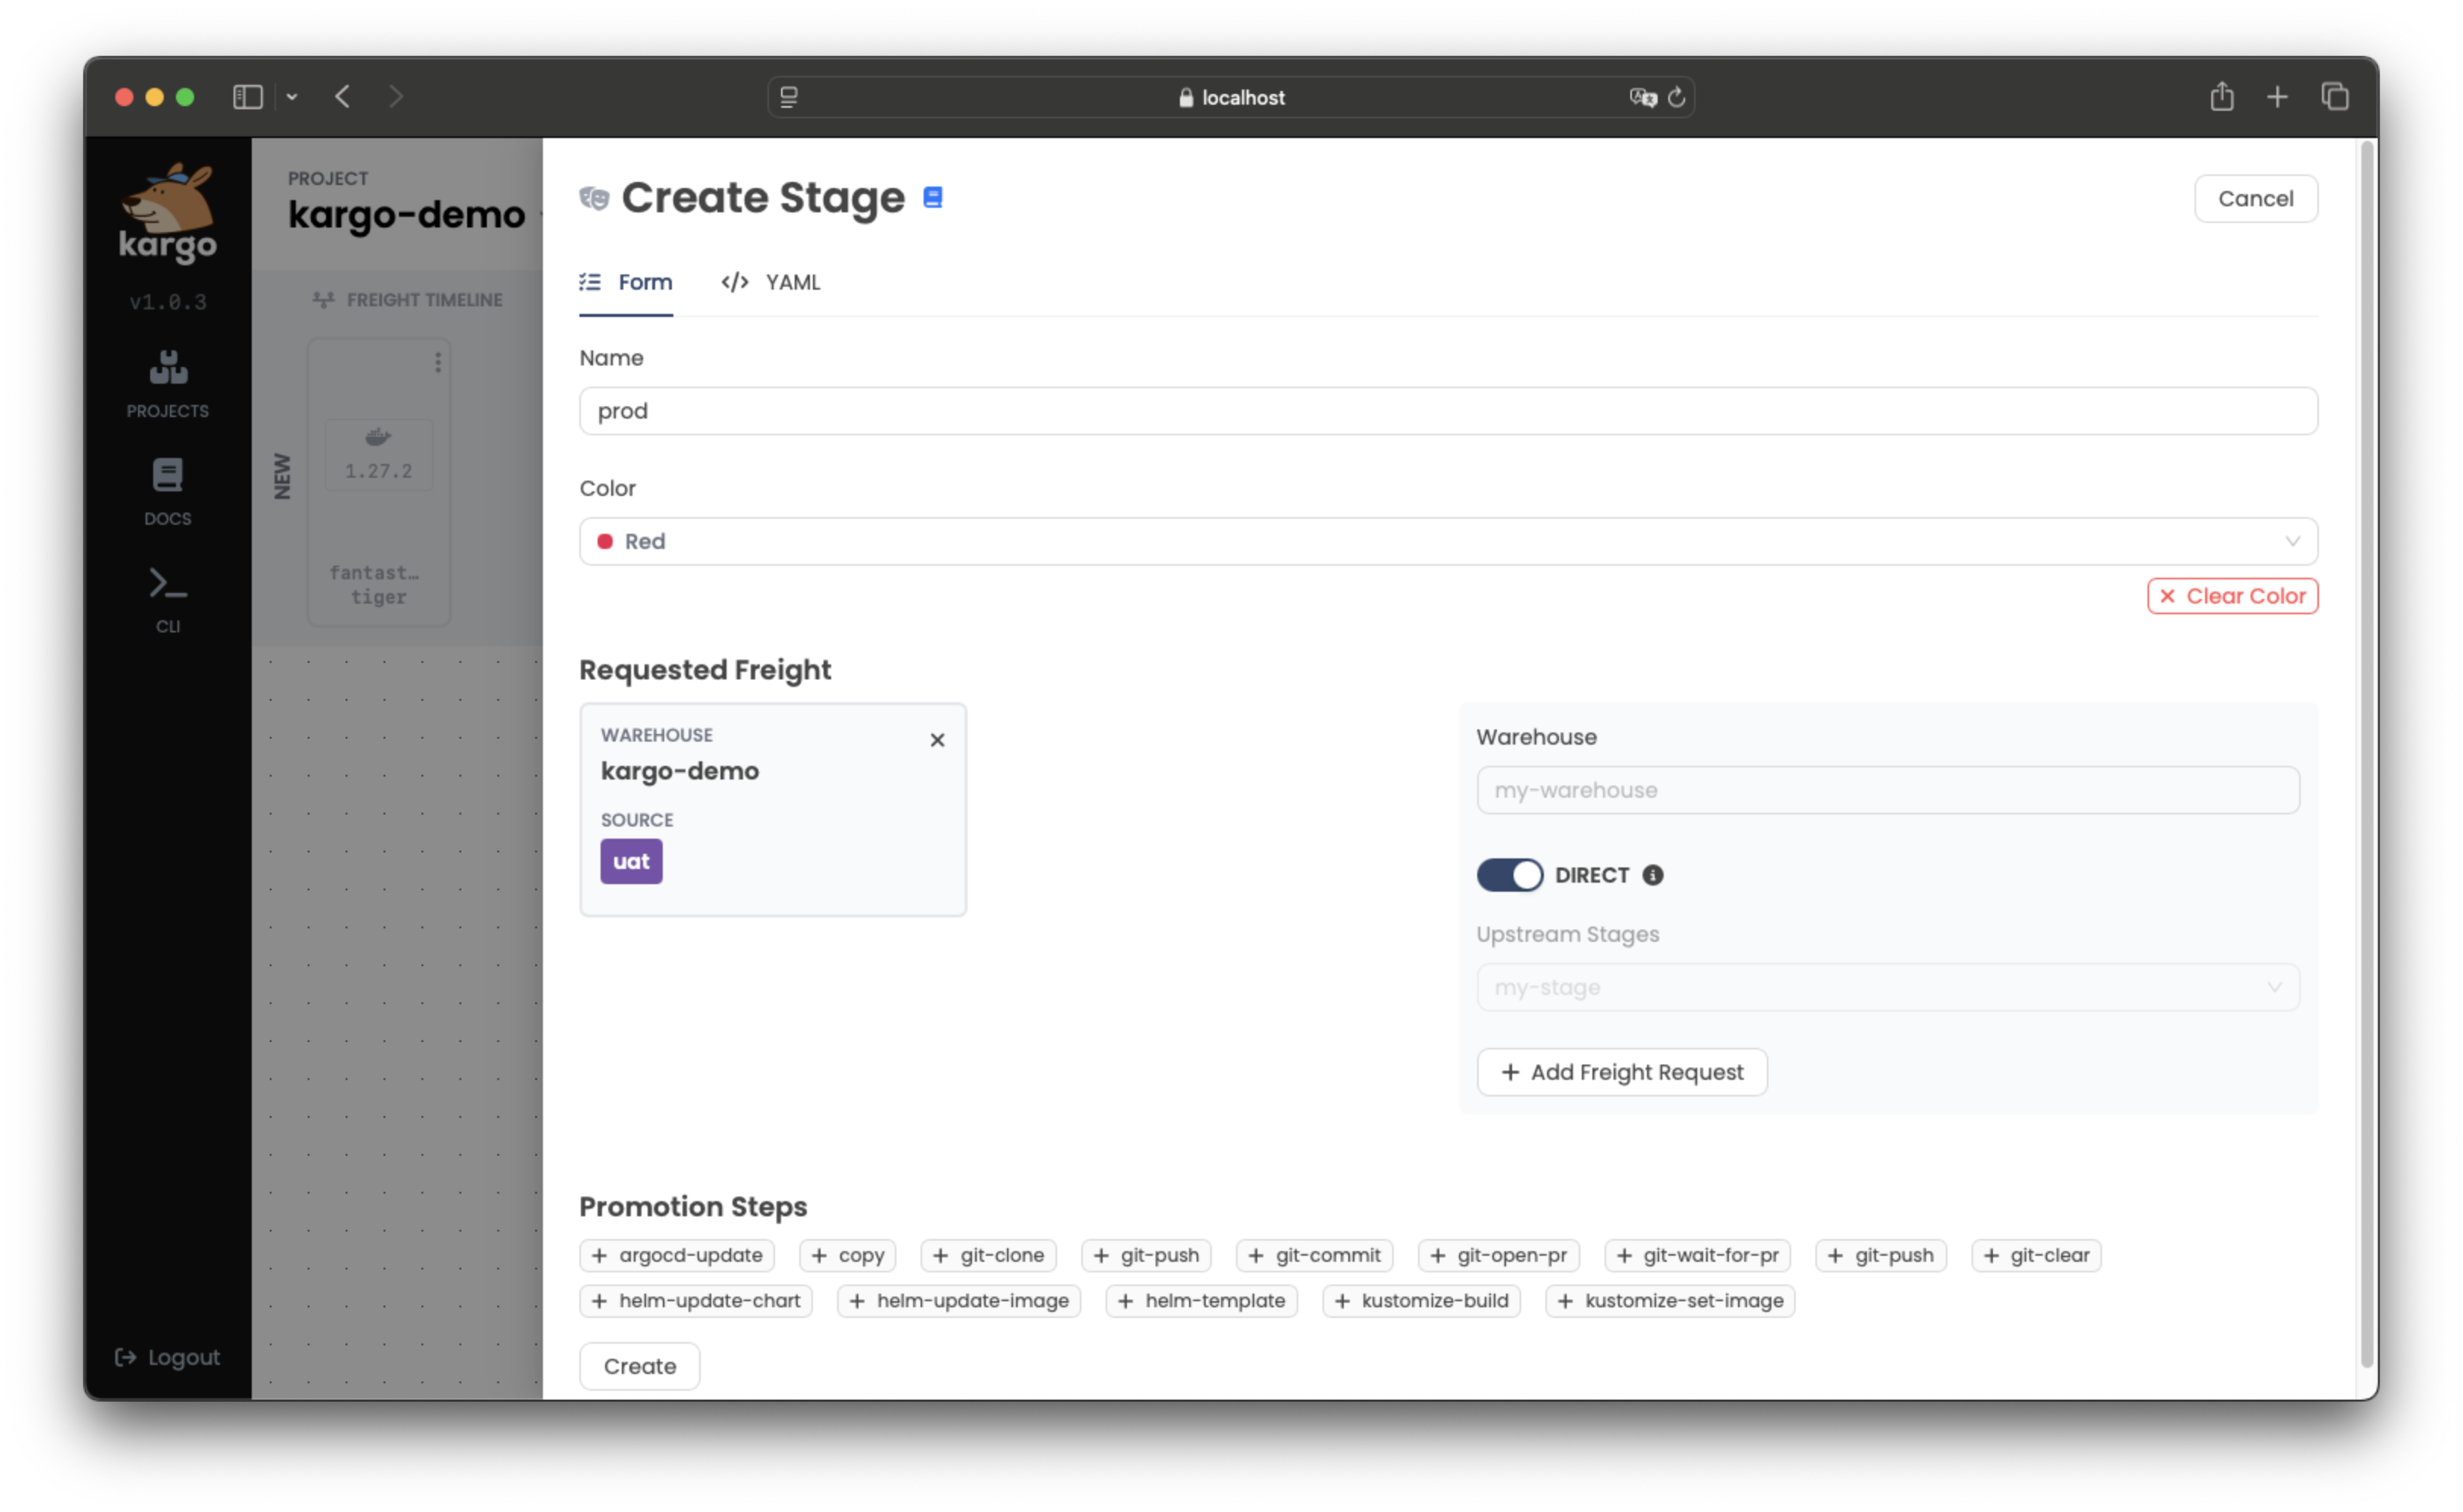Open the Projects sidebar icon
This screenshot has height=1512, width=2463.
[x=168, y=383]
